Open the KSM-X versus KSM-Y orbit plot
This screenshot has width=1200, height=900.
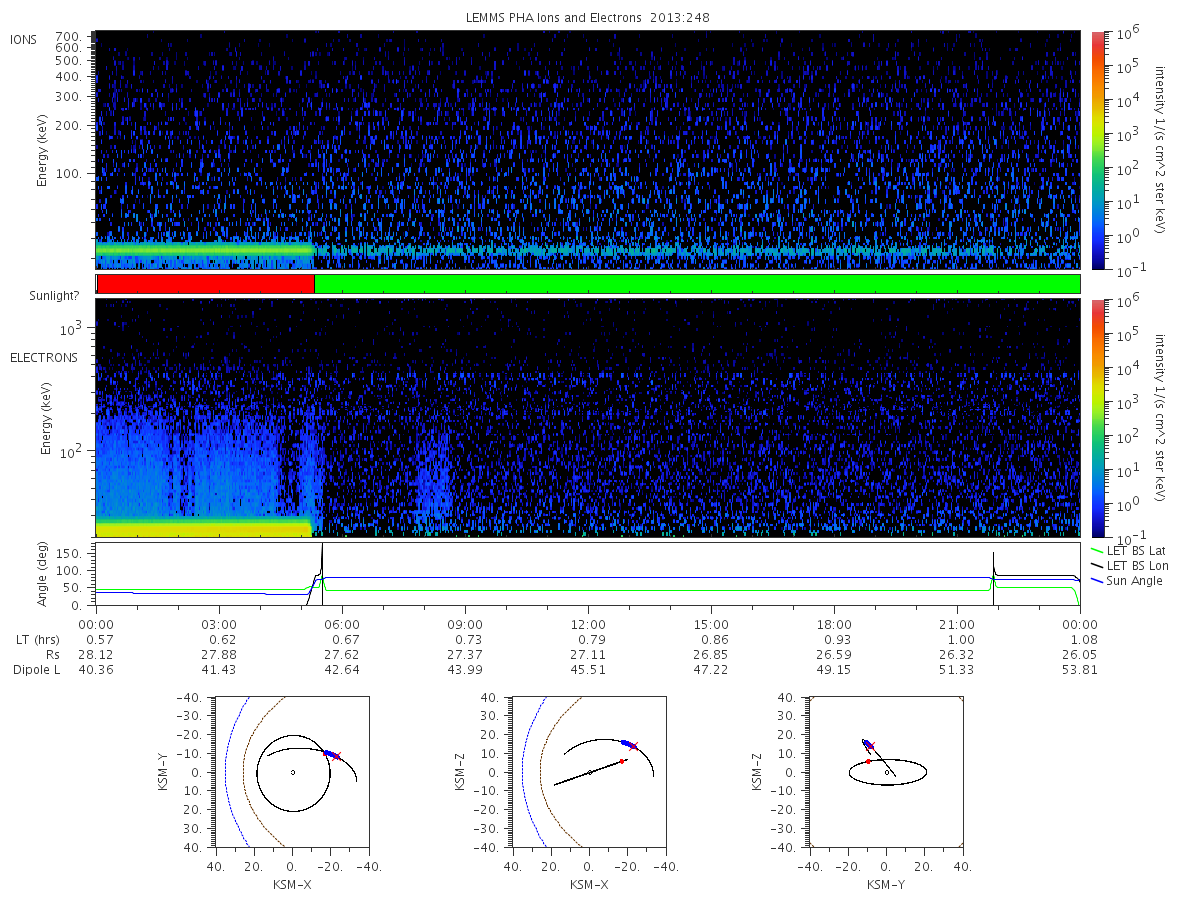coord(292,772)
